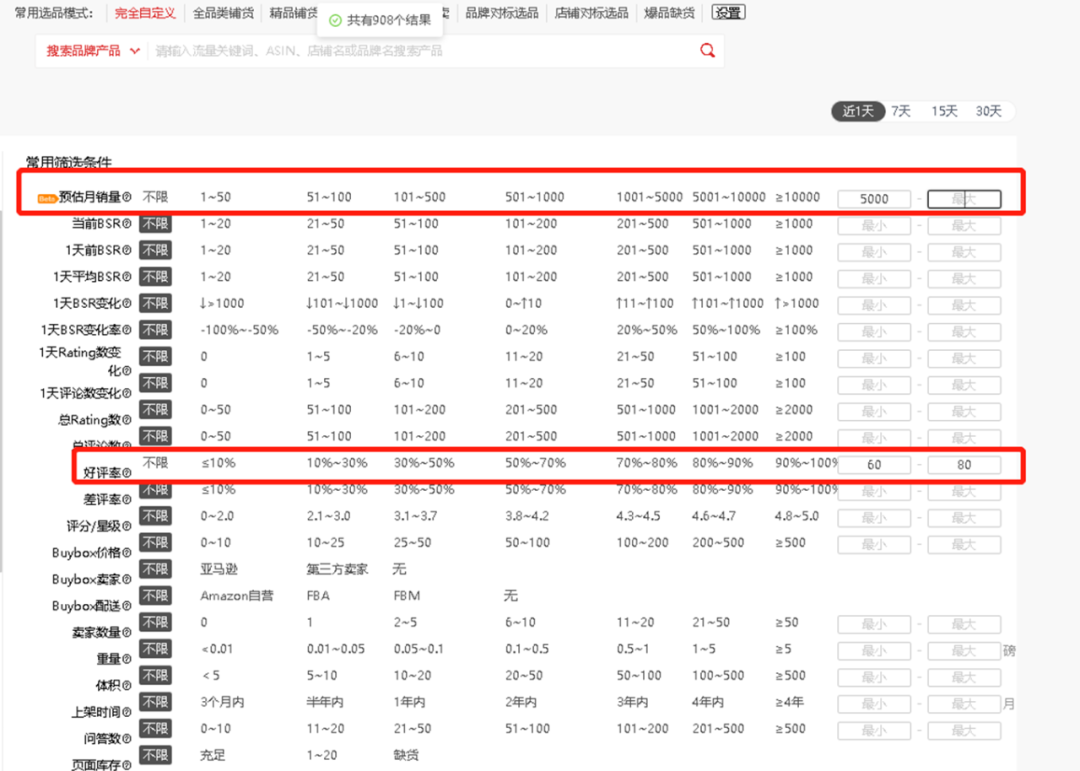The height and width of the screenshot is (771, 1080).
Task: Click the 5000 sales input field
Action: [x=873, y=198]
